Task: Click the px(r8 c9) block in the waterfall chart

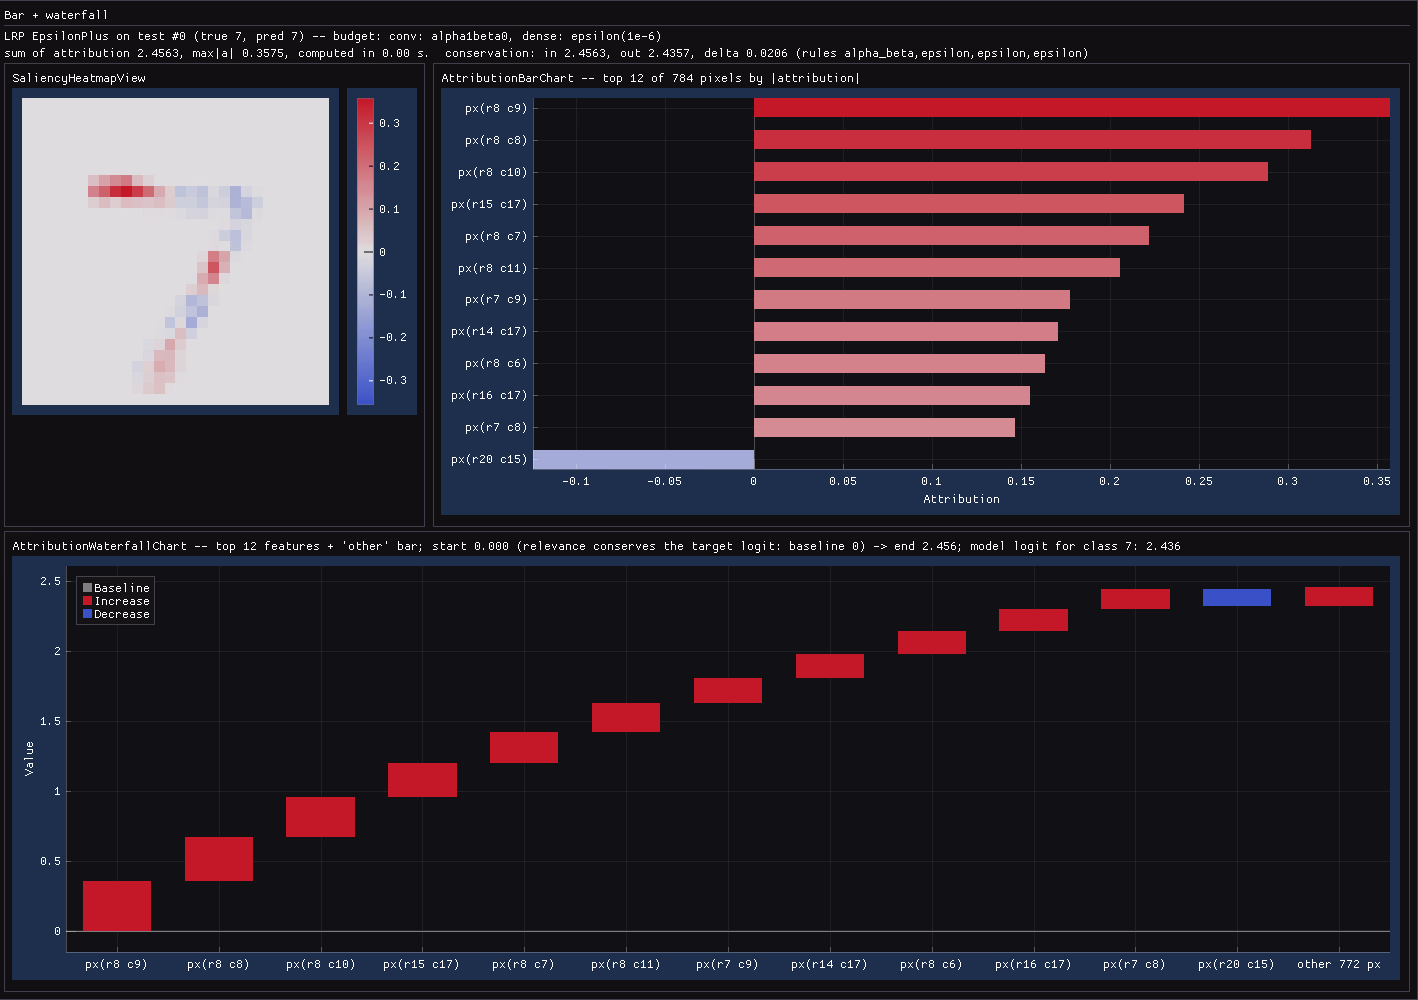Action: point(117,906)
